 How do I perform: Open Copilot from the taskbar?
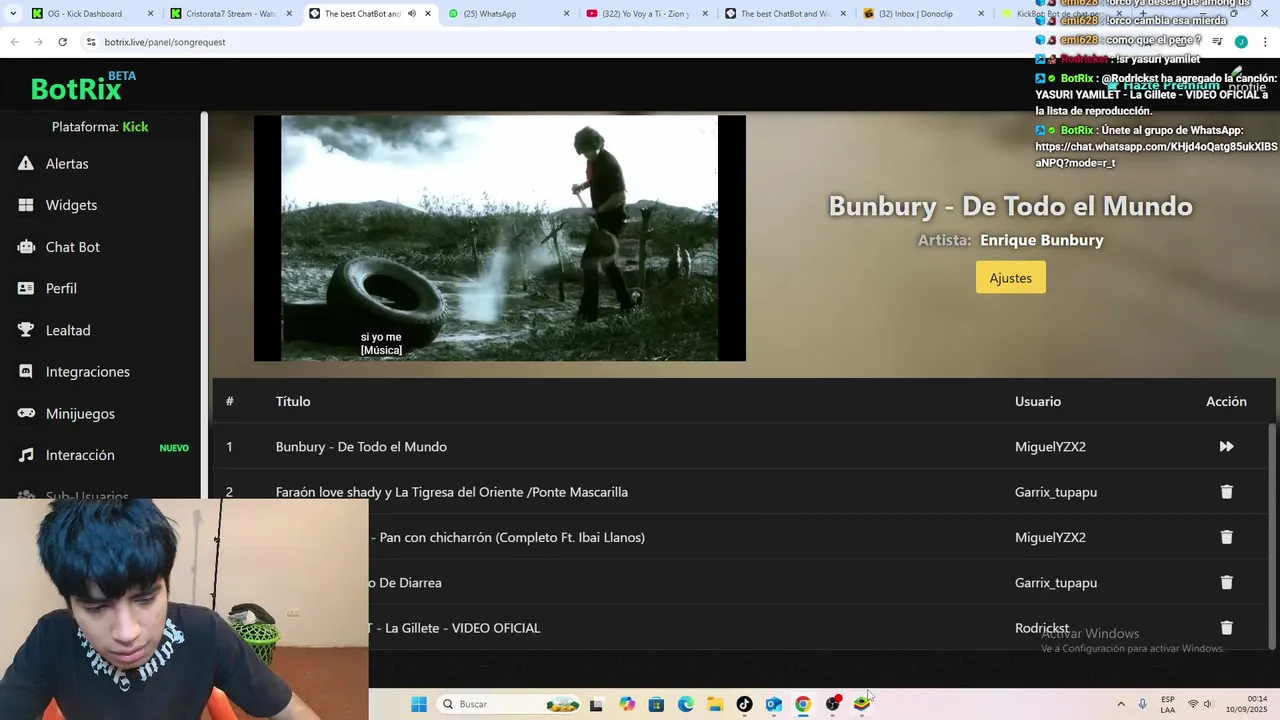(x=627, y=704)
